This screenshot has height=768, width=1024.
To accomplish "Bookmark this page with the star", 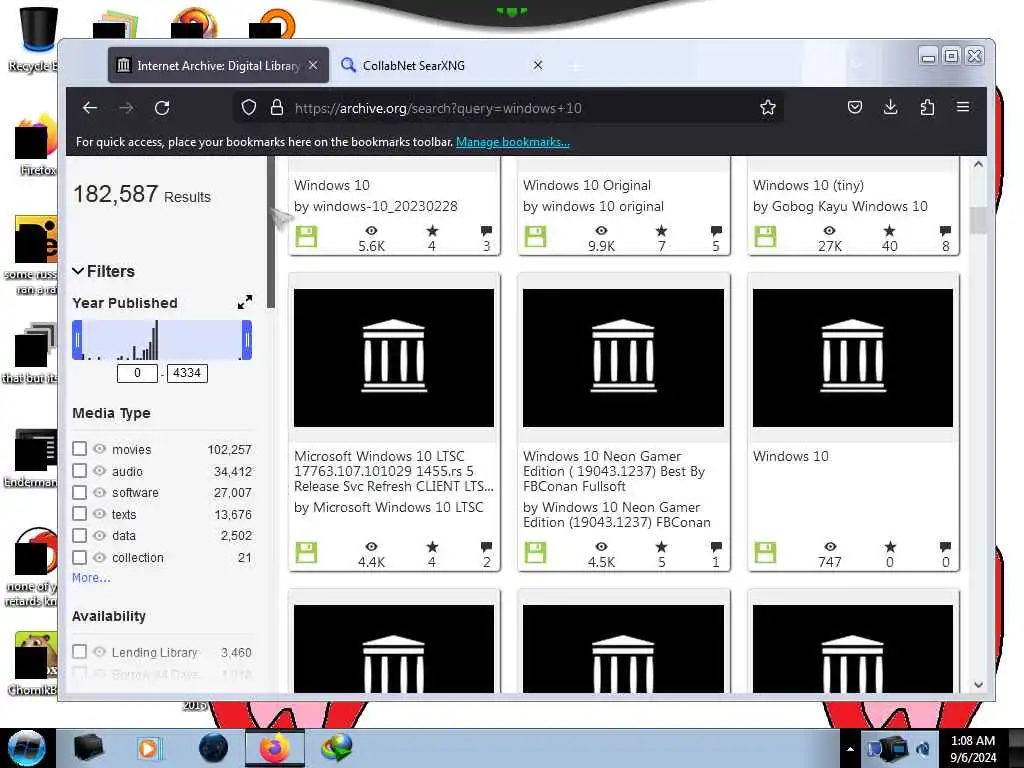I will click(x=767, y=108).
